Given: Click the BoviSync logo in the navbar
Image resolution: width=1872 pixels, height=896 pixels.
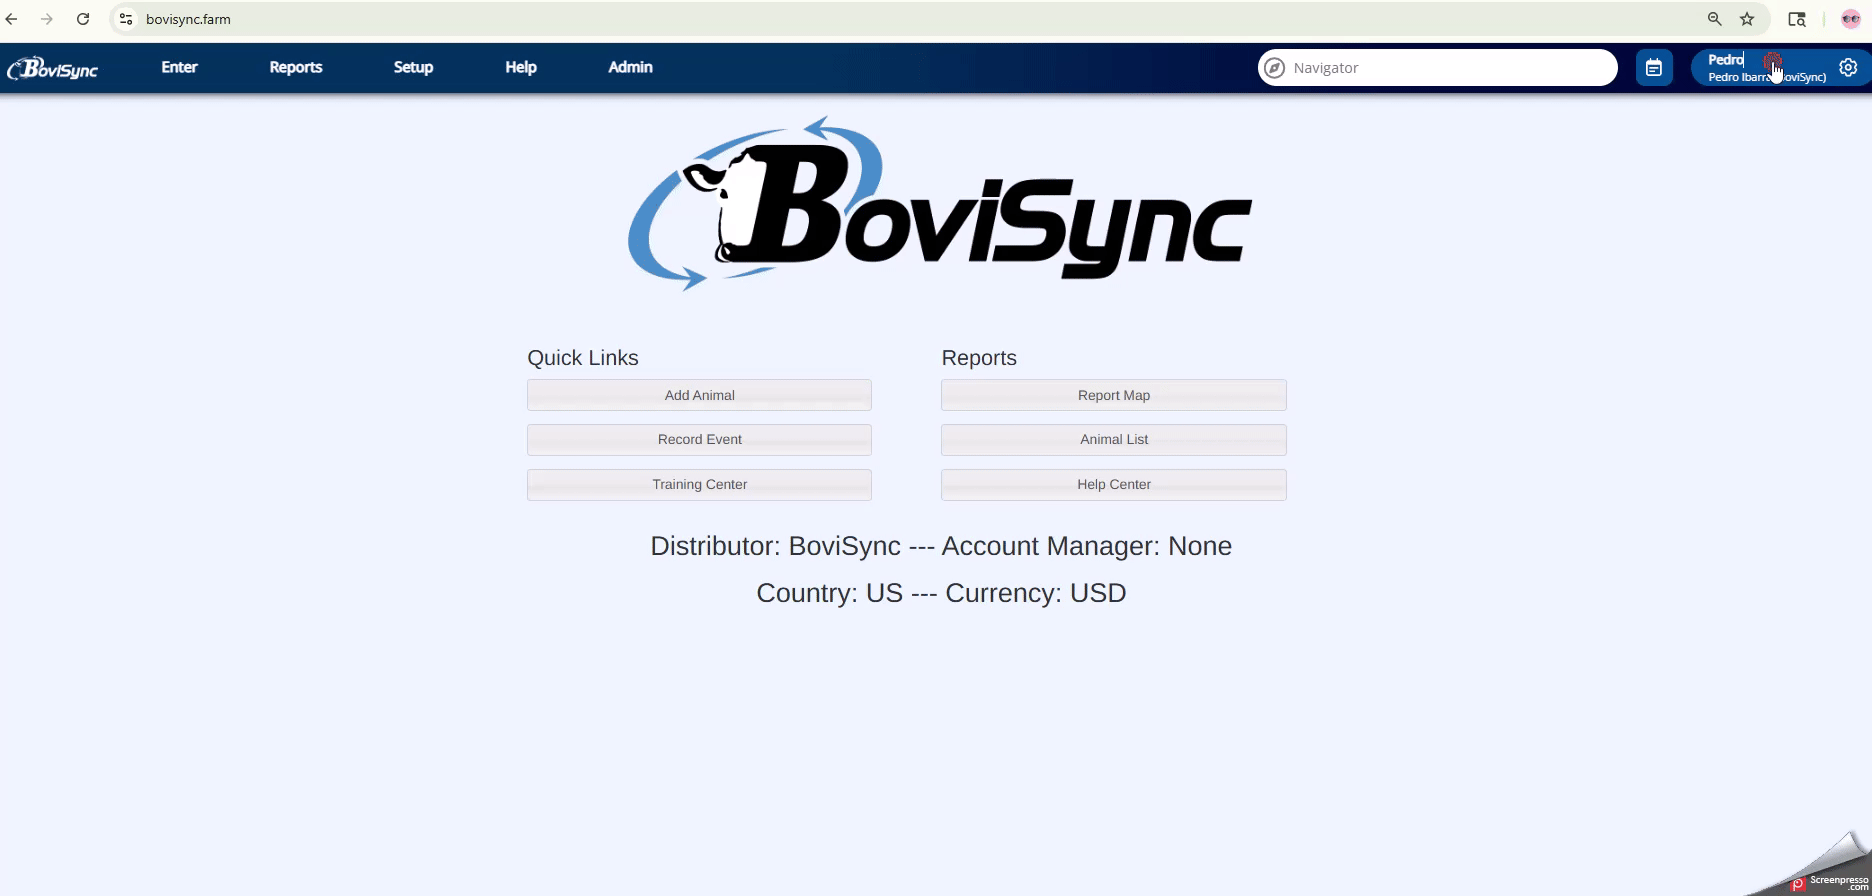Looking at the screenshot, I should (53, 68).
